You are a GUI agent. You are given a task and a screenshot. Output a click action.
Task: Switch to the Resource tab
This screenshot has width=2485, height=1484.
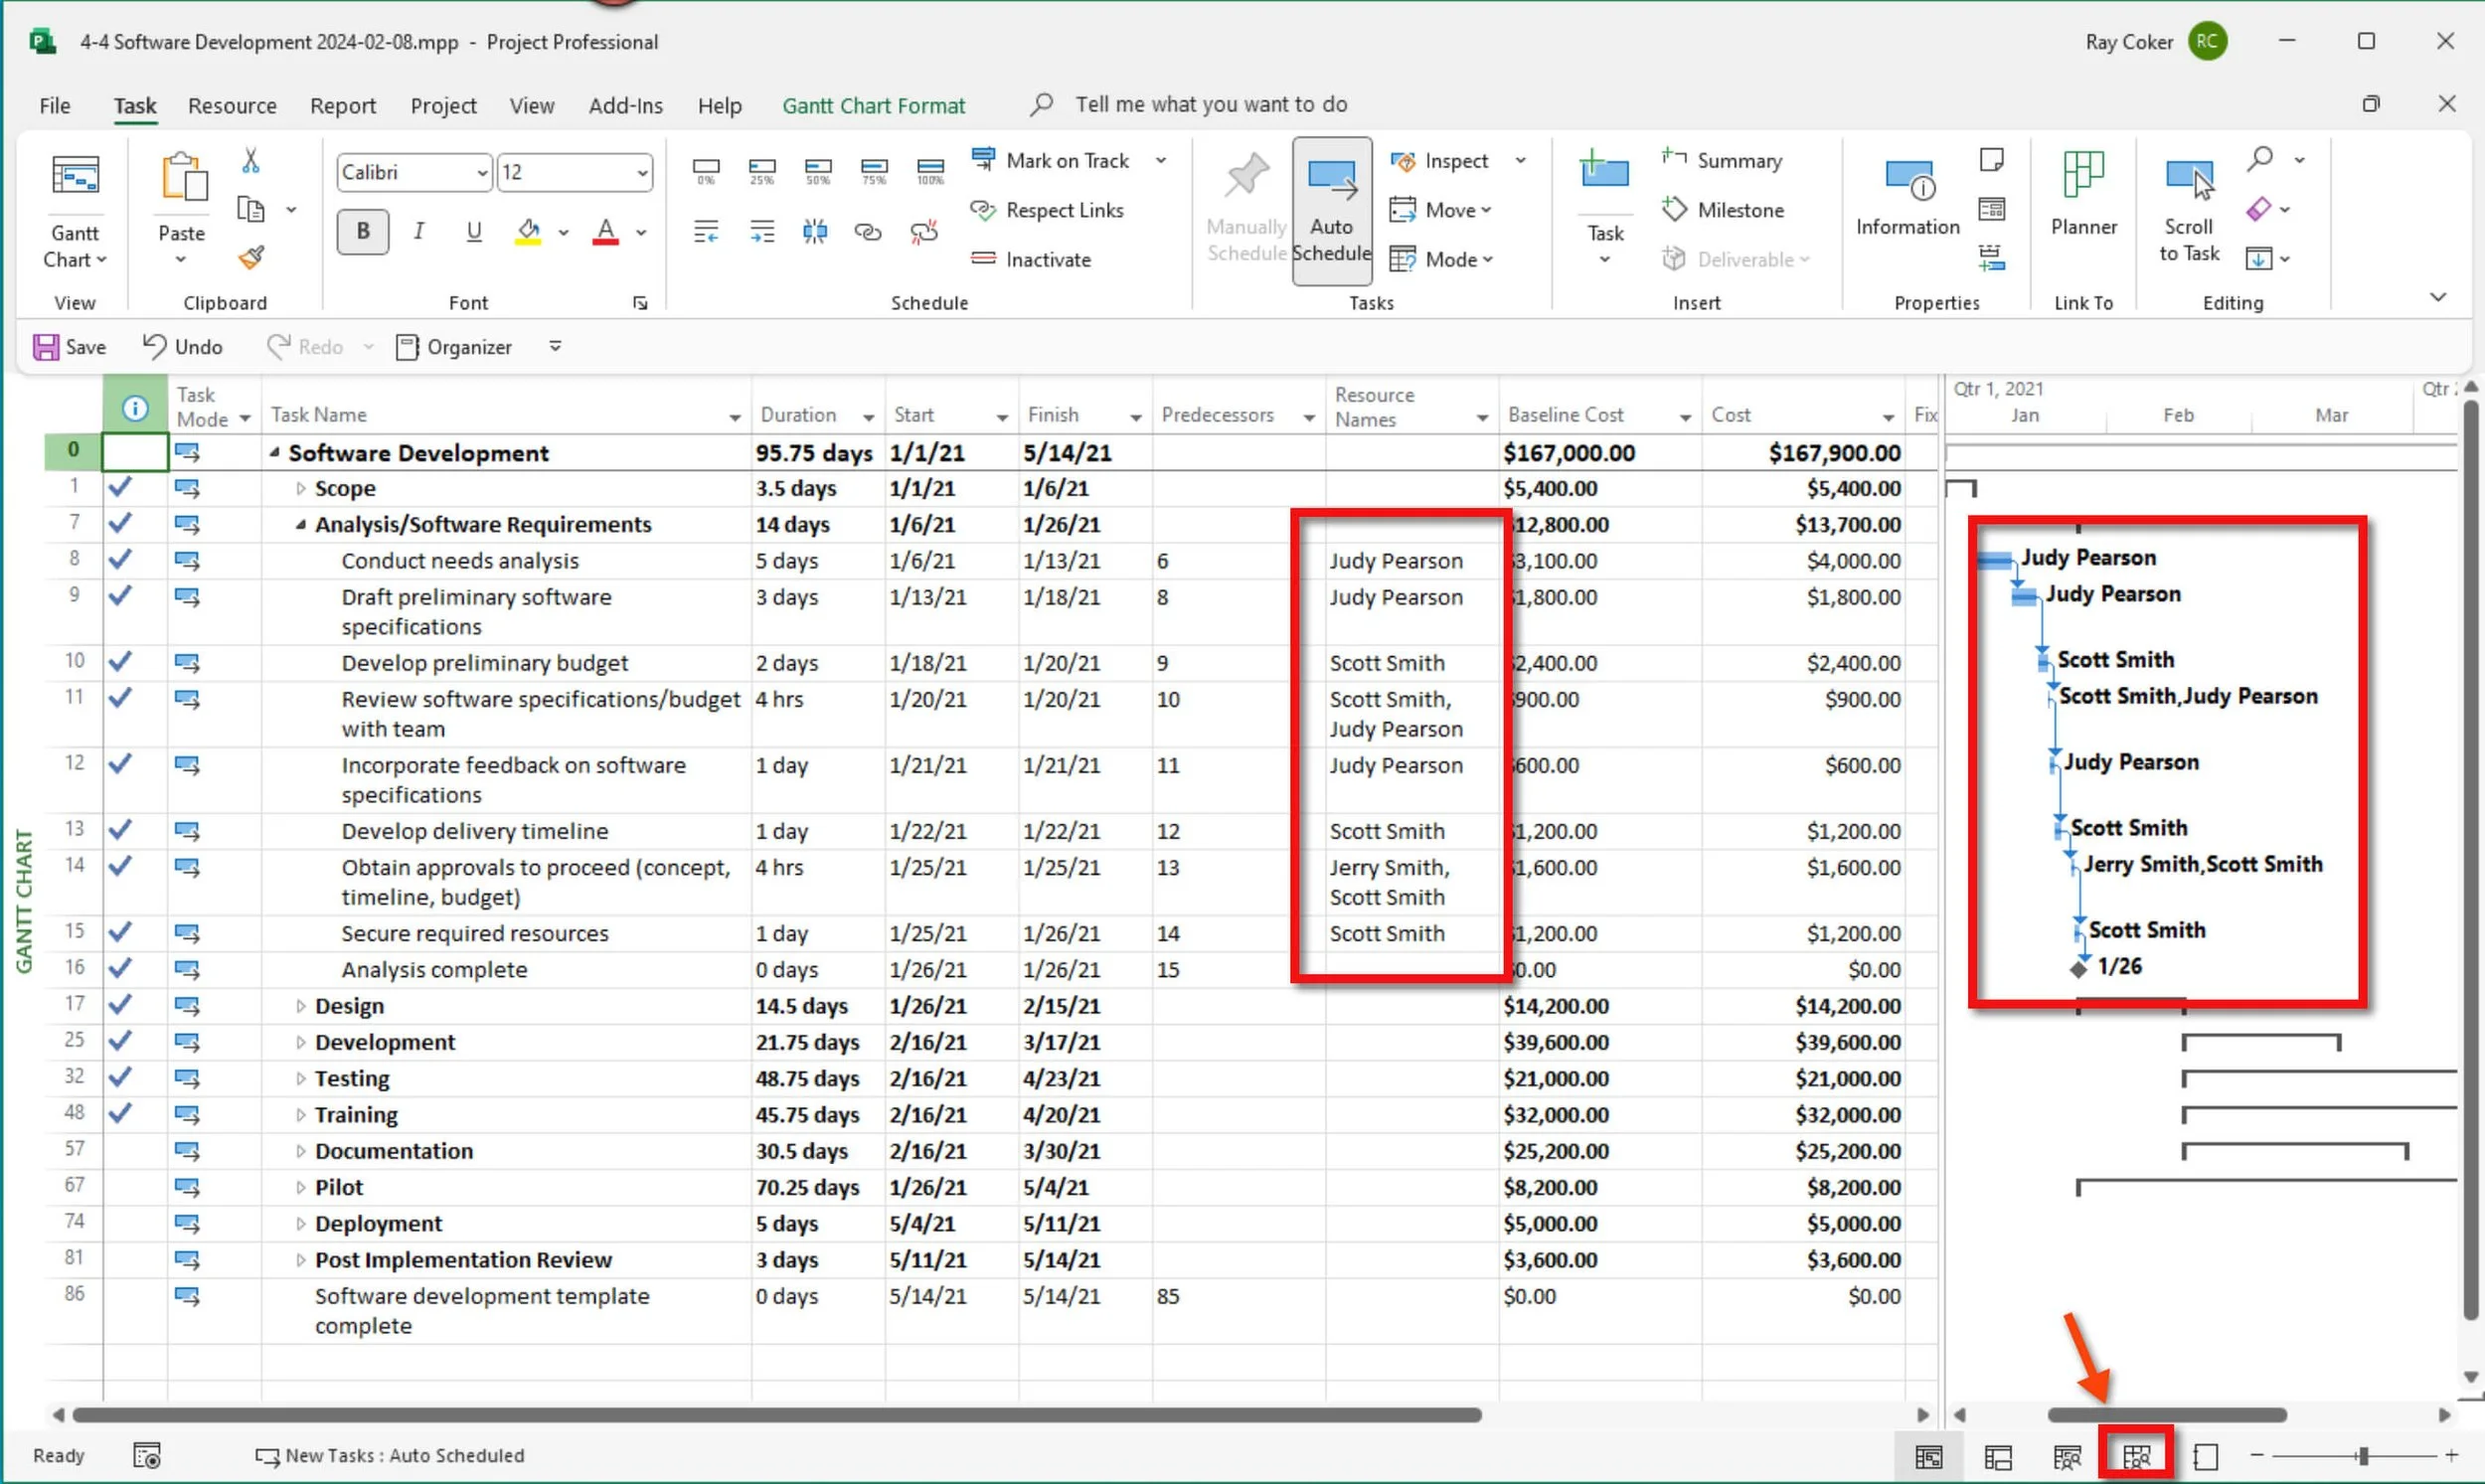(232, 106)
